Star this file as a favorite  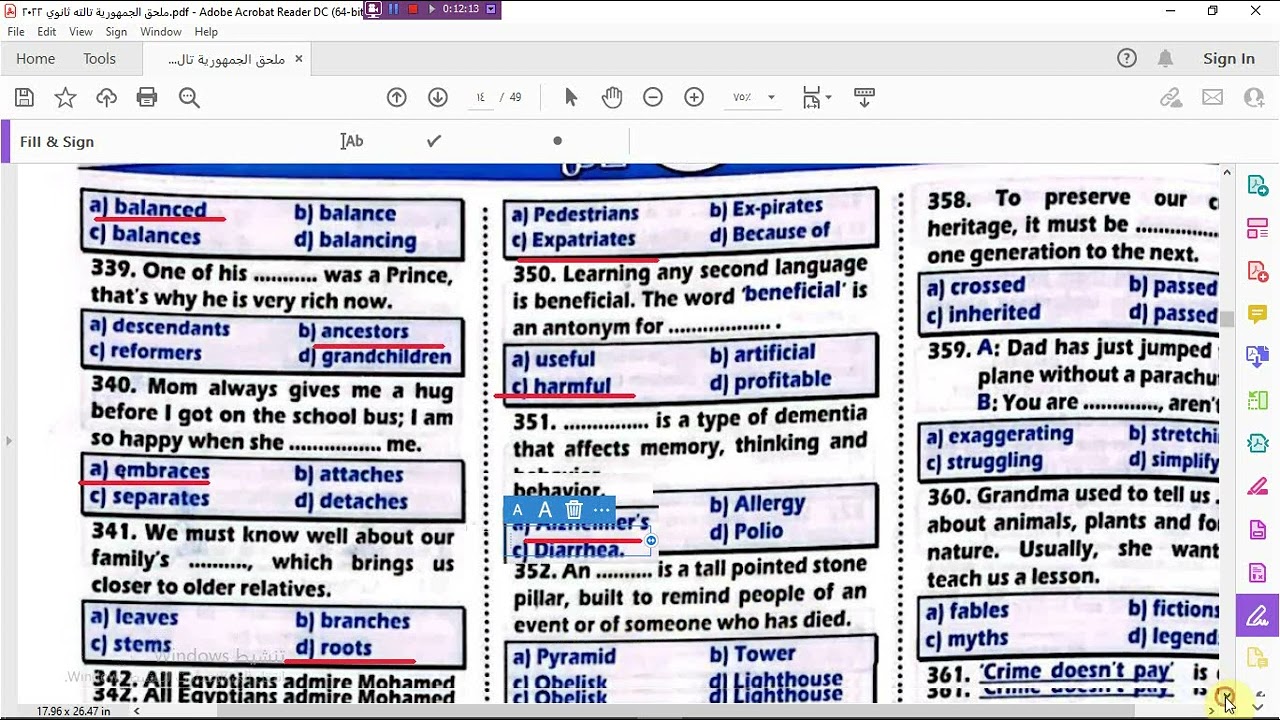click(65, 97)
